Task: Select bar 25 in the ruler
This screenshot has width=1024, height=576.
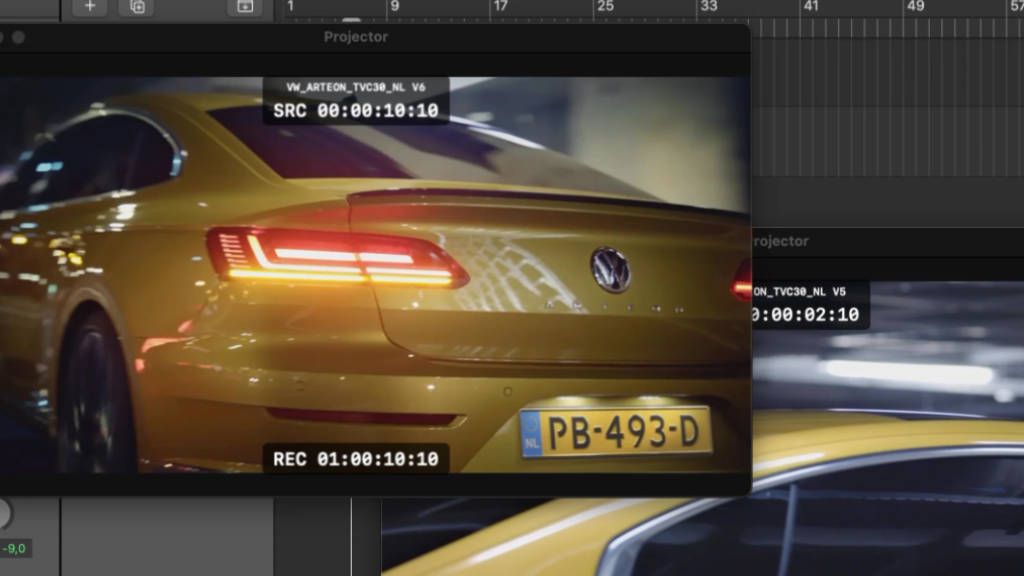Action: [605, 6]
